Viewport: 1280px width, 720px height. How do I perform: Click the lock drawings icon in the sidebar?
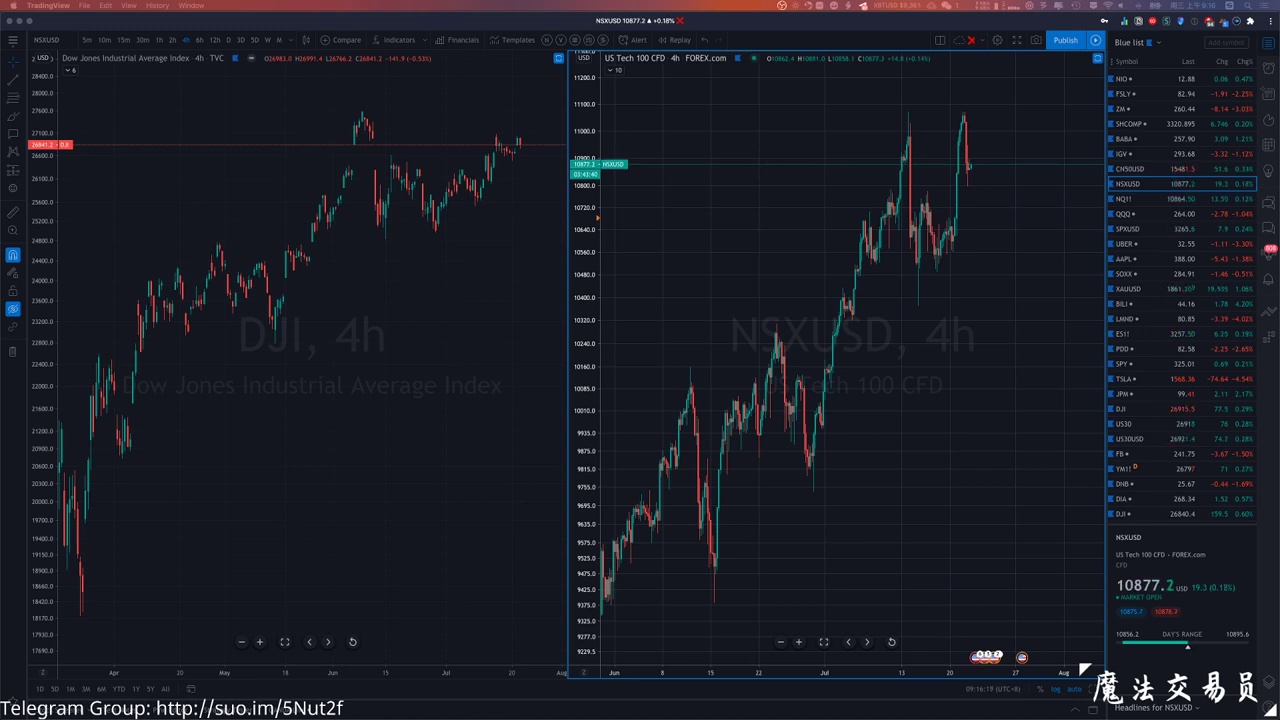tap(13, 291)
